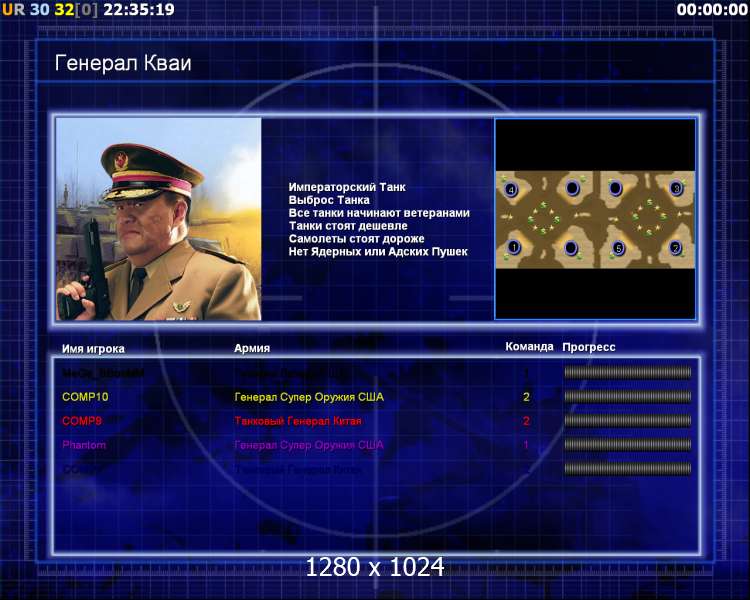Click the 'Команда' column header
The width and height of the screenshot is (750, 600).
coord(529,346)
